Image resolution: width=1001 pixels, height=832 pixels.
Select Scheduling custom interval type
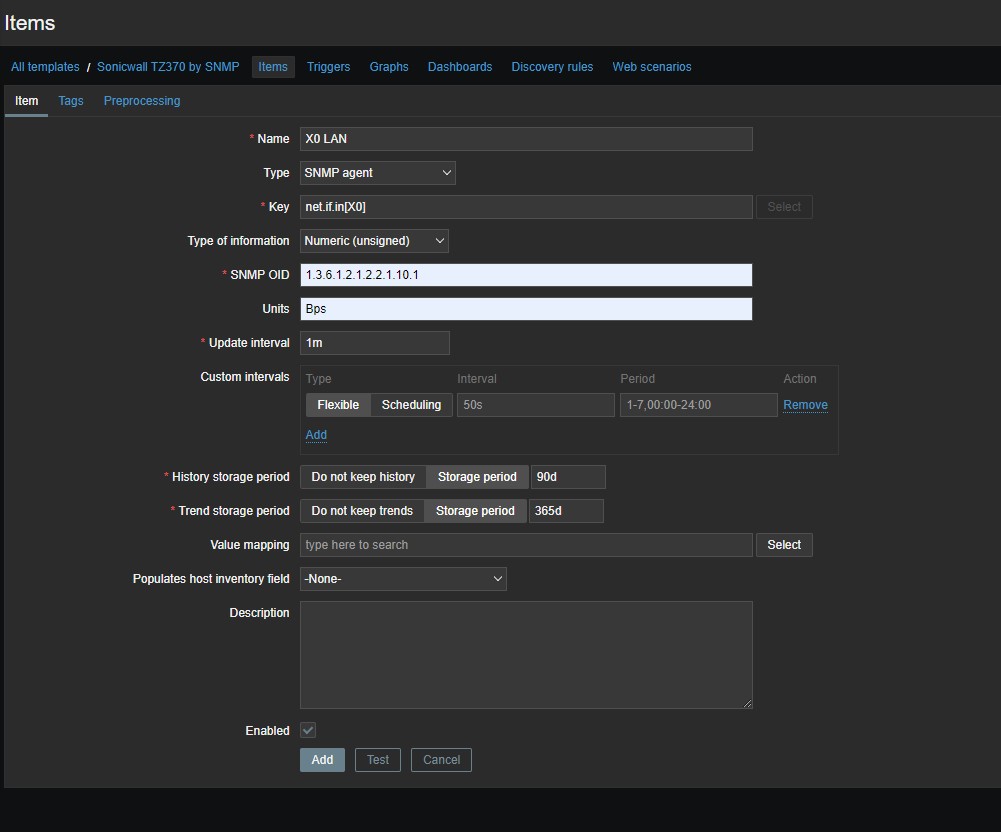coord(411,405)
